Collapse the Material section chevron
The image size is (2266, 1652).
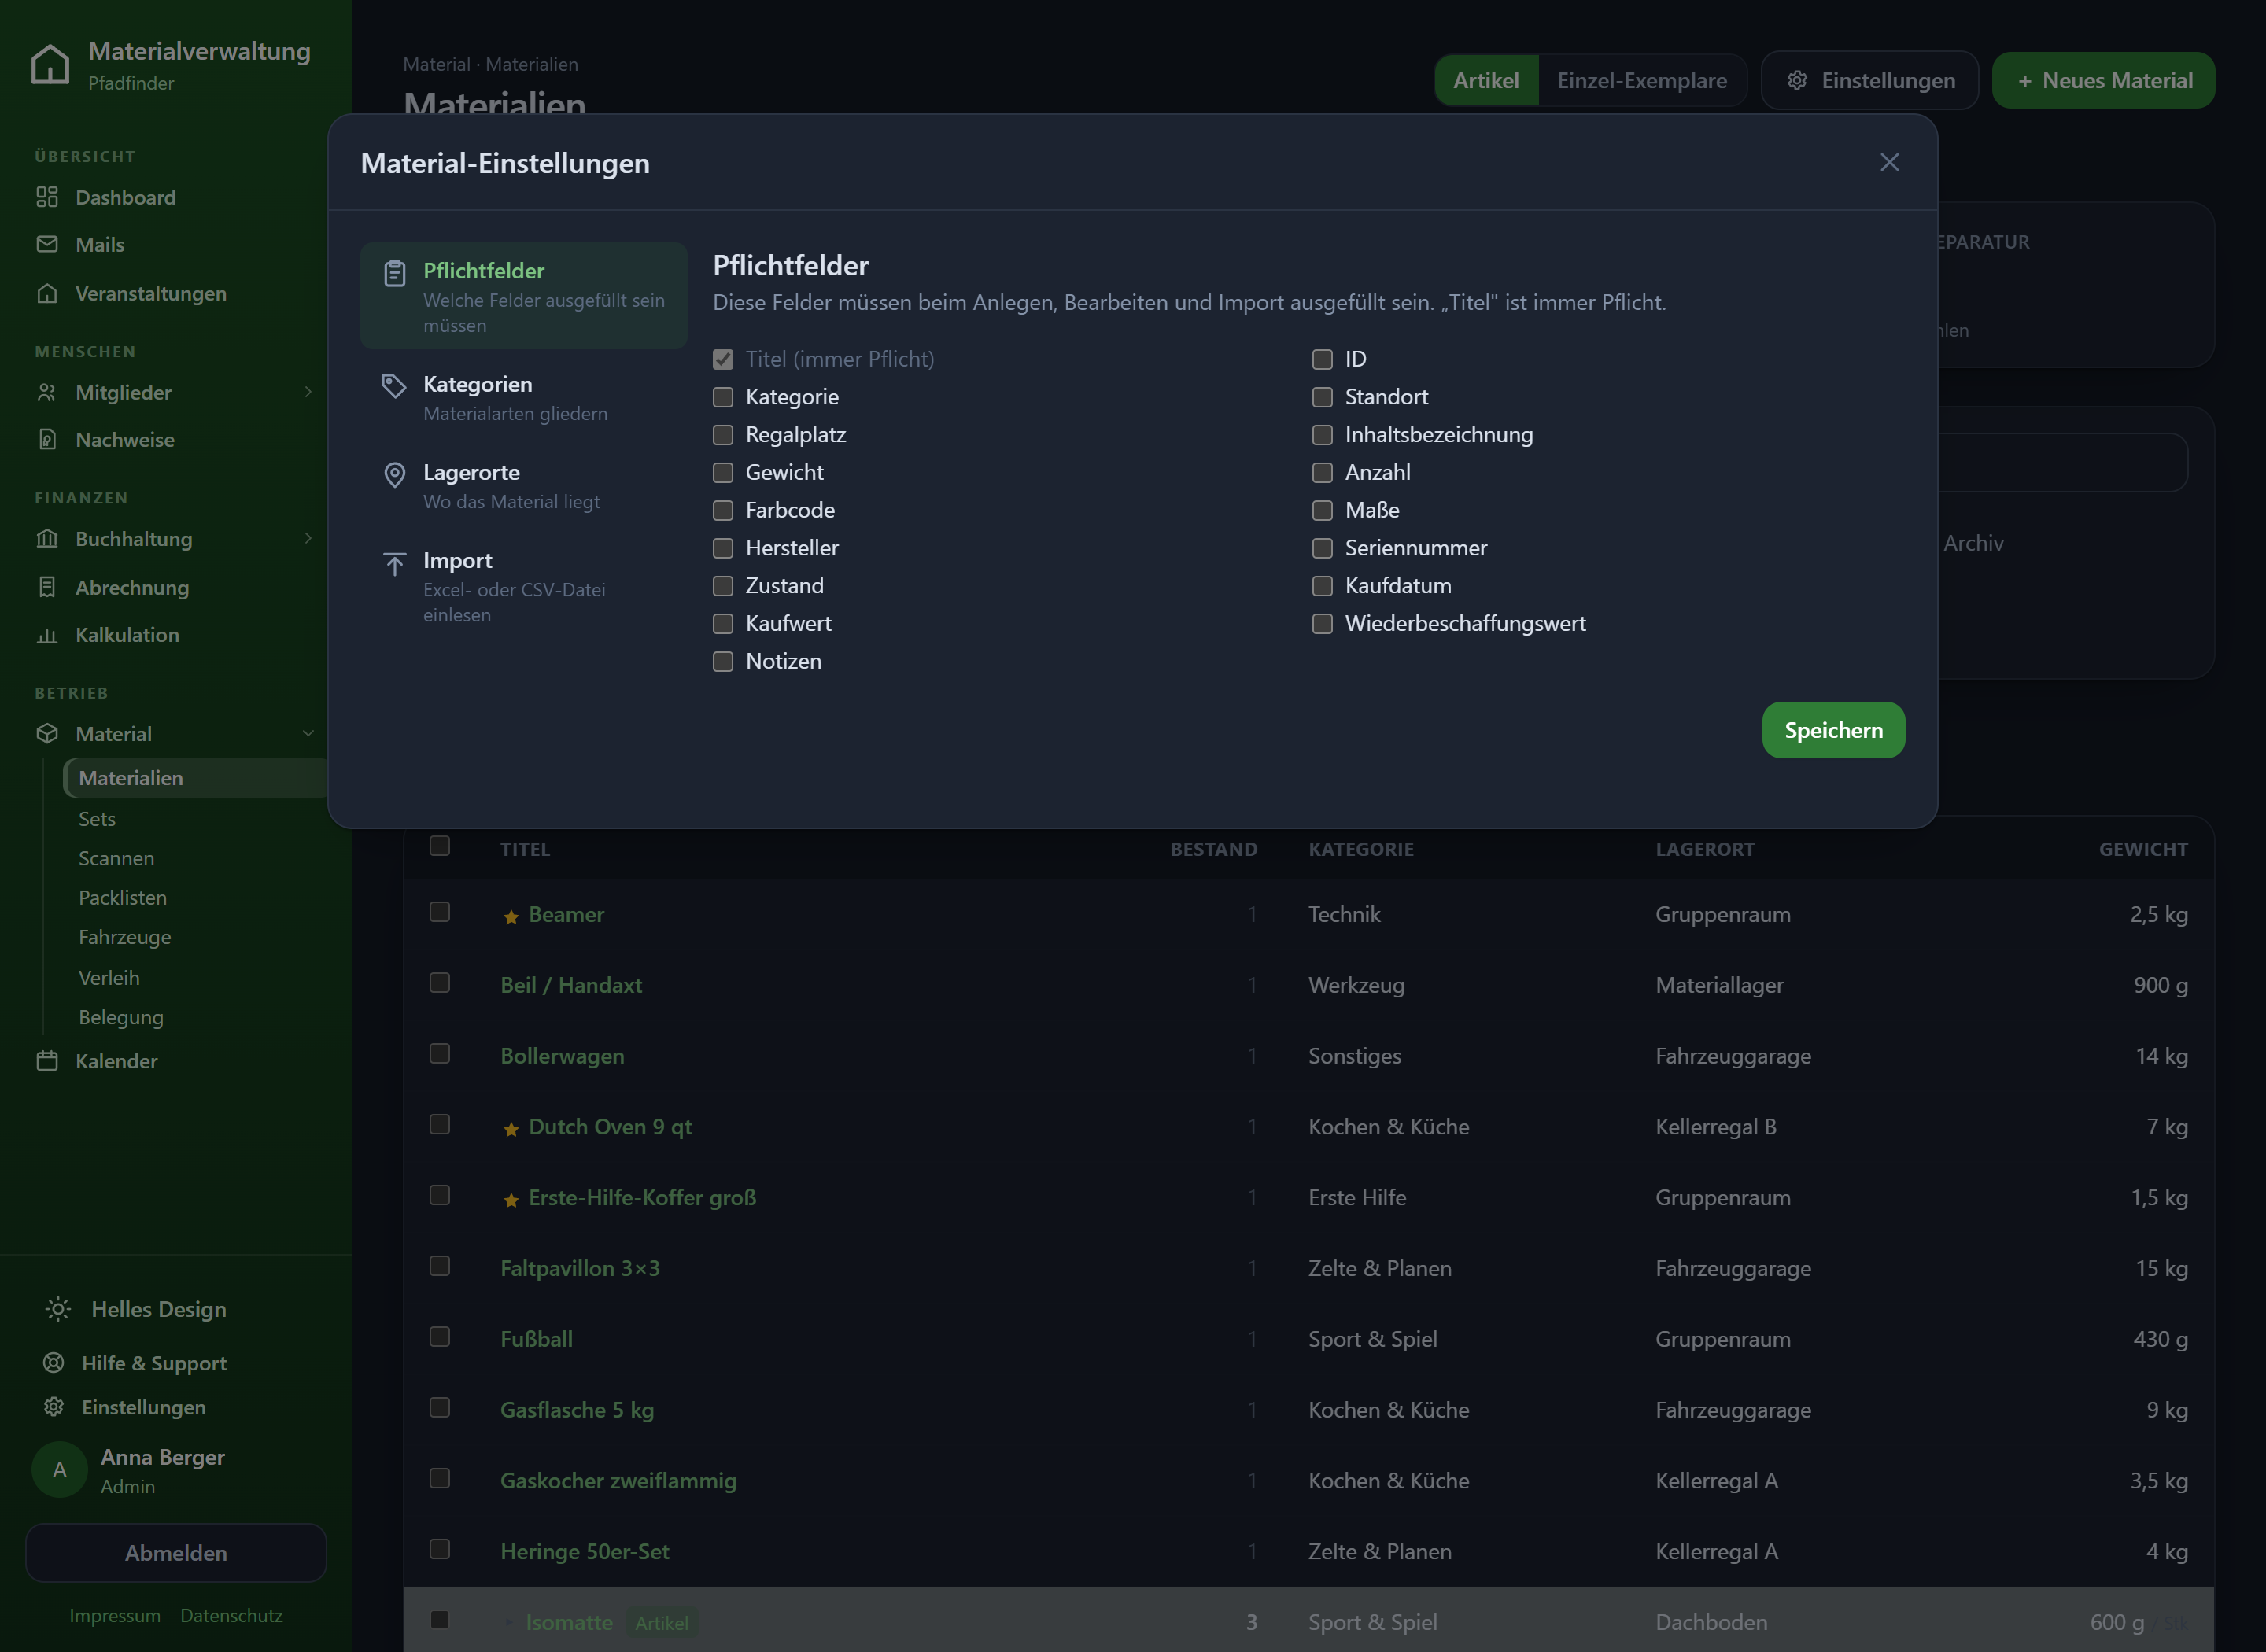[308, 733]
